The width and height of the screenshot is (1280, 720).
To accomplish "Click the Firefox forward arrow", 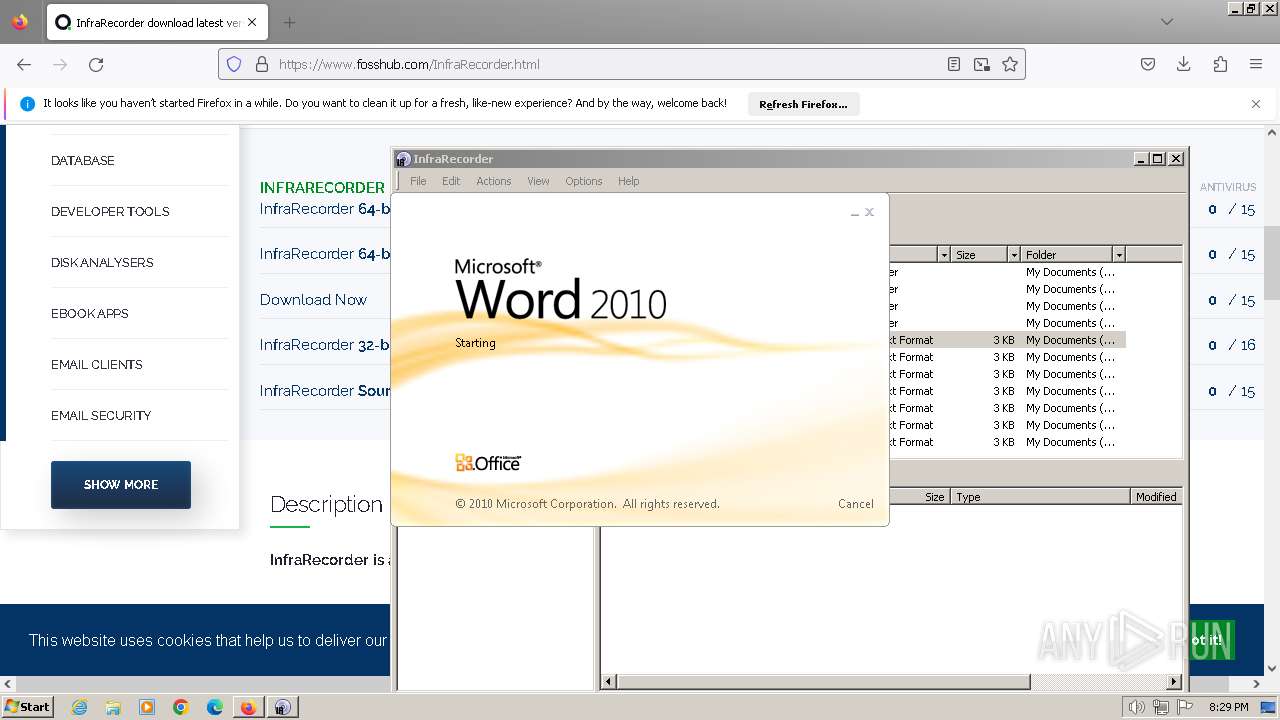I will coord(60,64).
